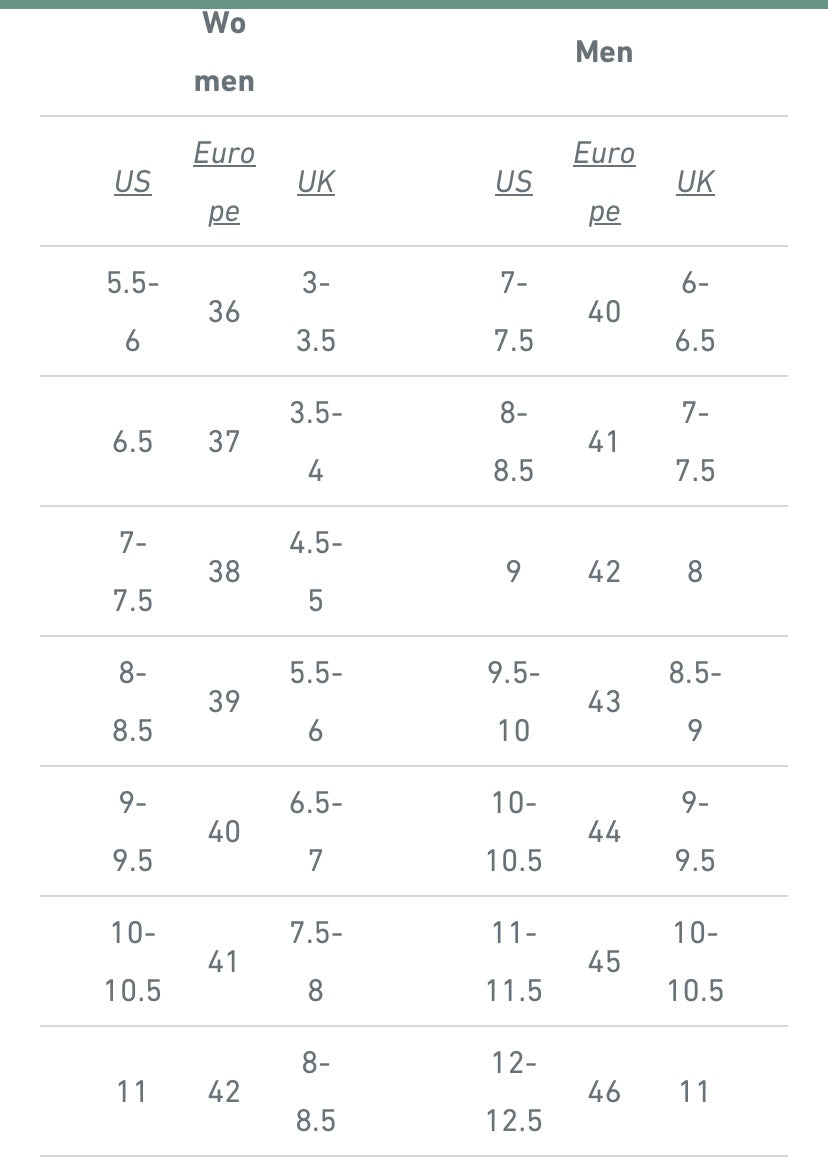Image resolution: width=828 pixels, height=1168 pixels.
Task: Click Women's US size 6.5 cell
Action: 132,442
